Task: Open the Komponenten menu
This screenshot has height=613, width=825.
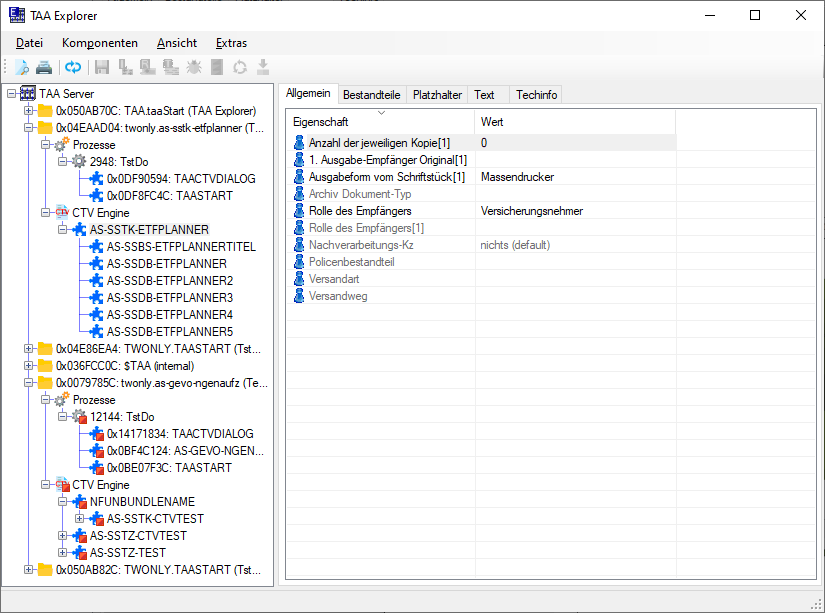Action: click(x=100, y=43)
